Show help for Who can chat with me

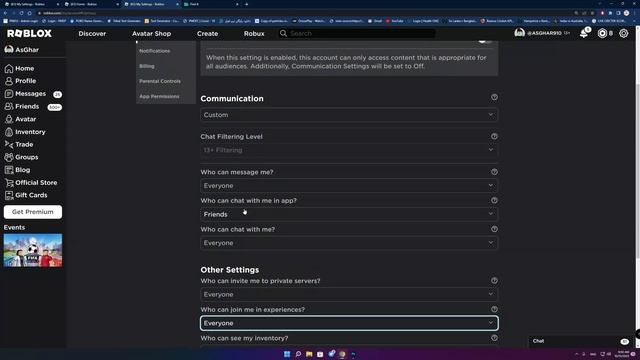(x=494, y=229)
